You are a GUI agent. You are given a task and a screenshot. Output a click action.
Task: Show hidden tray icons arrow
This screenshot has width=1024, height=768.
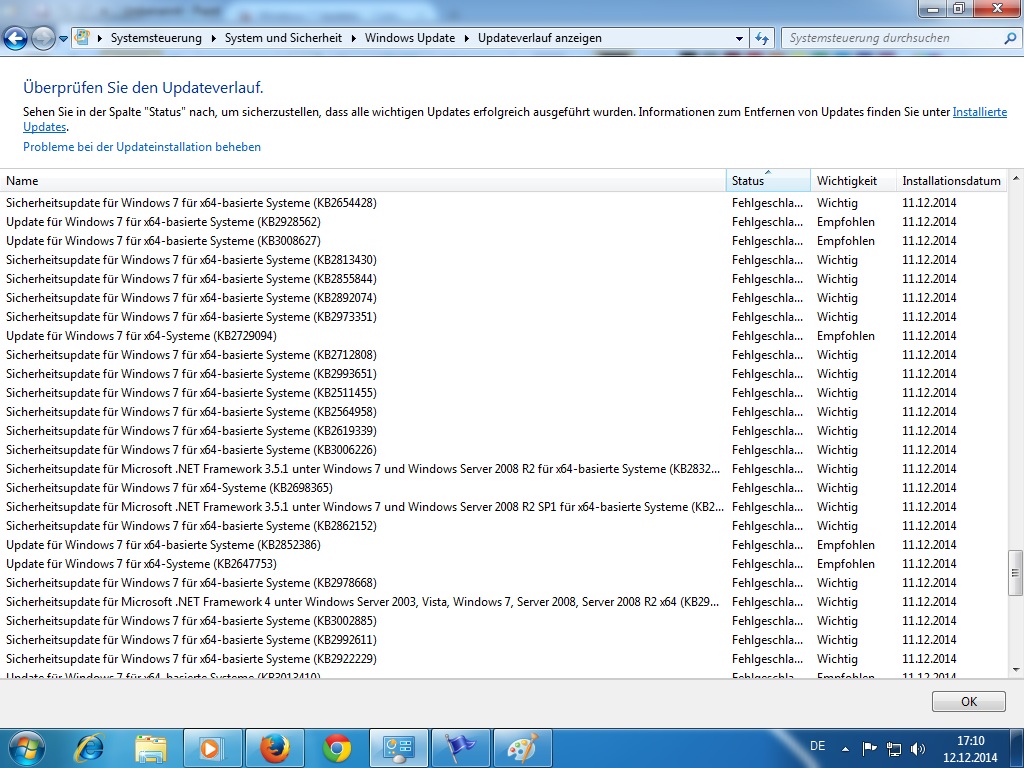[x=845, y=749]
